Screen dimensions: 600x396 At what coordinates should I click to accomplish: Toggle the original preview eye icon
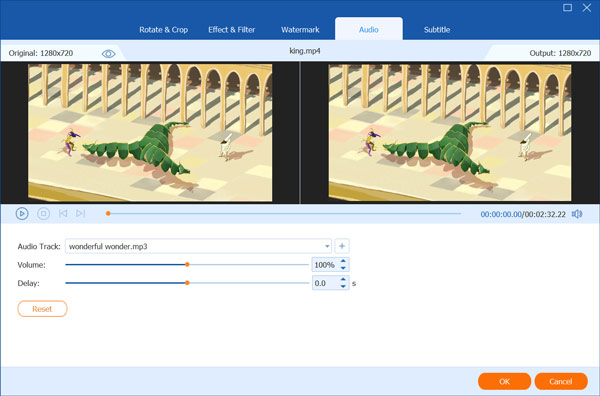tap(108, 54)
